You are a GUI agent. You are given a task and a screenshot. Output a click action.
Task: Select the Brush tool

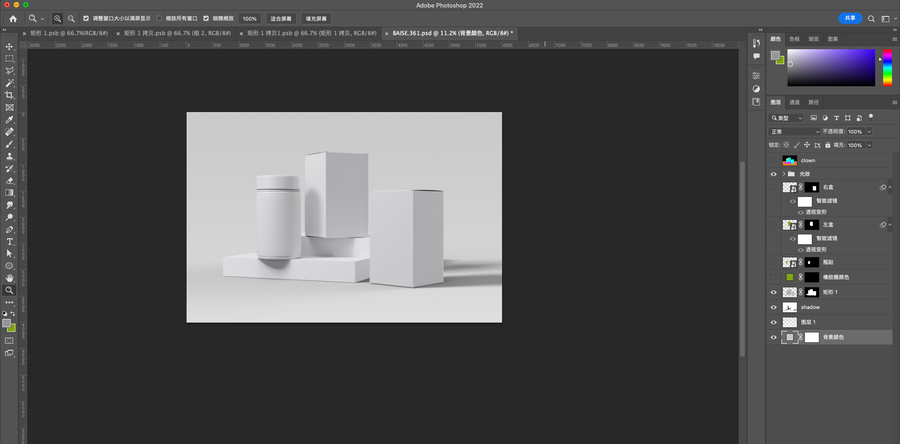point(9,144)
